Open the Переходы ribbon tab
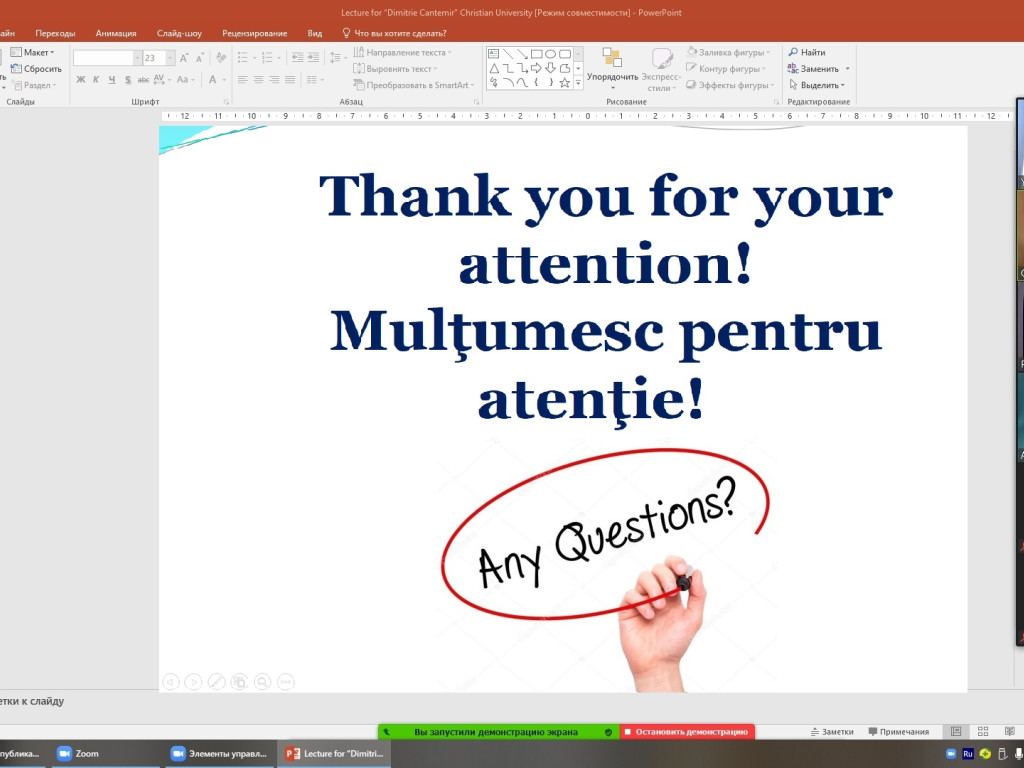This screenshot has height=768, width=1024. coord(56,33)
